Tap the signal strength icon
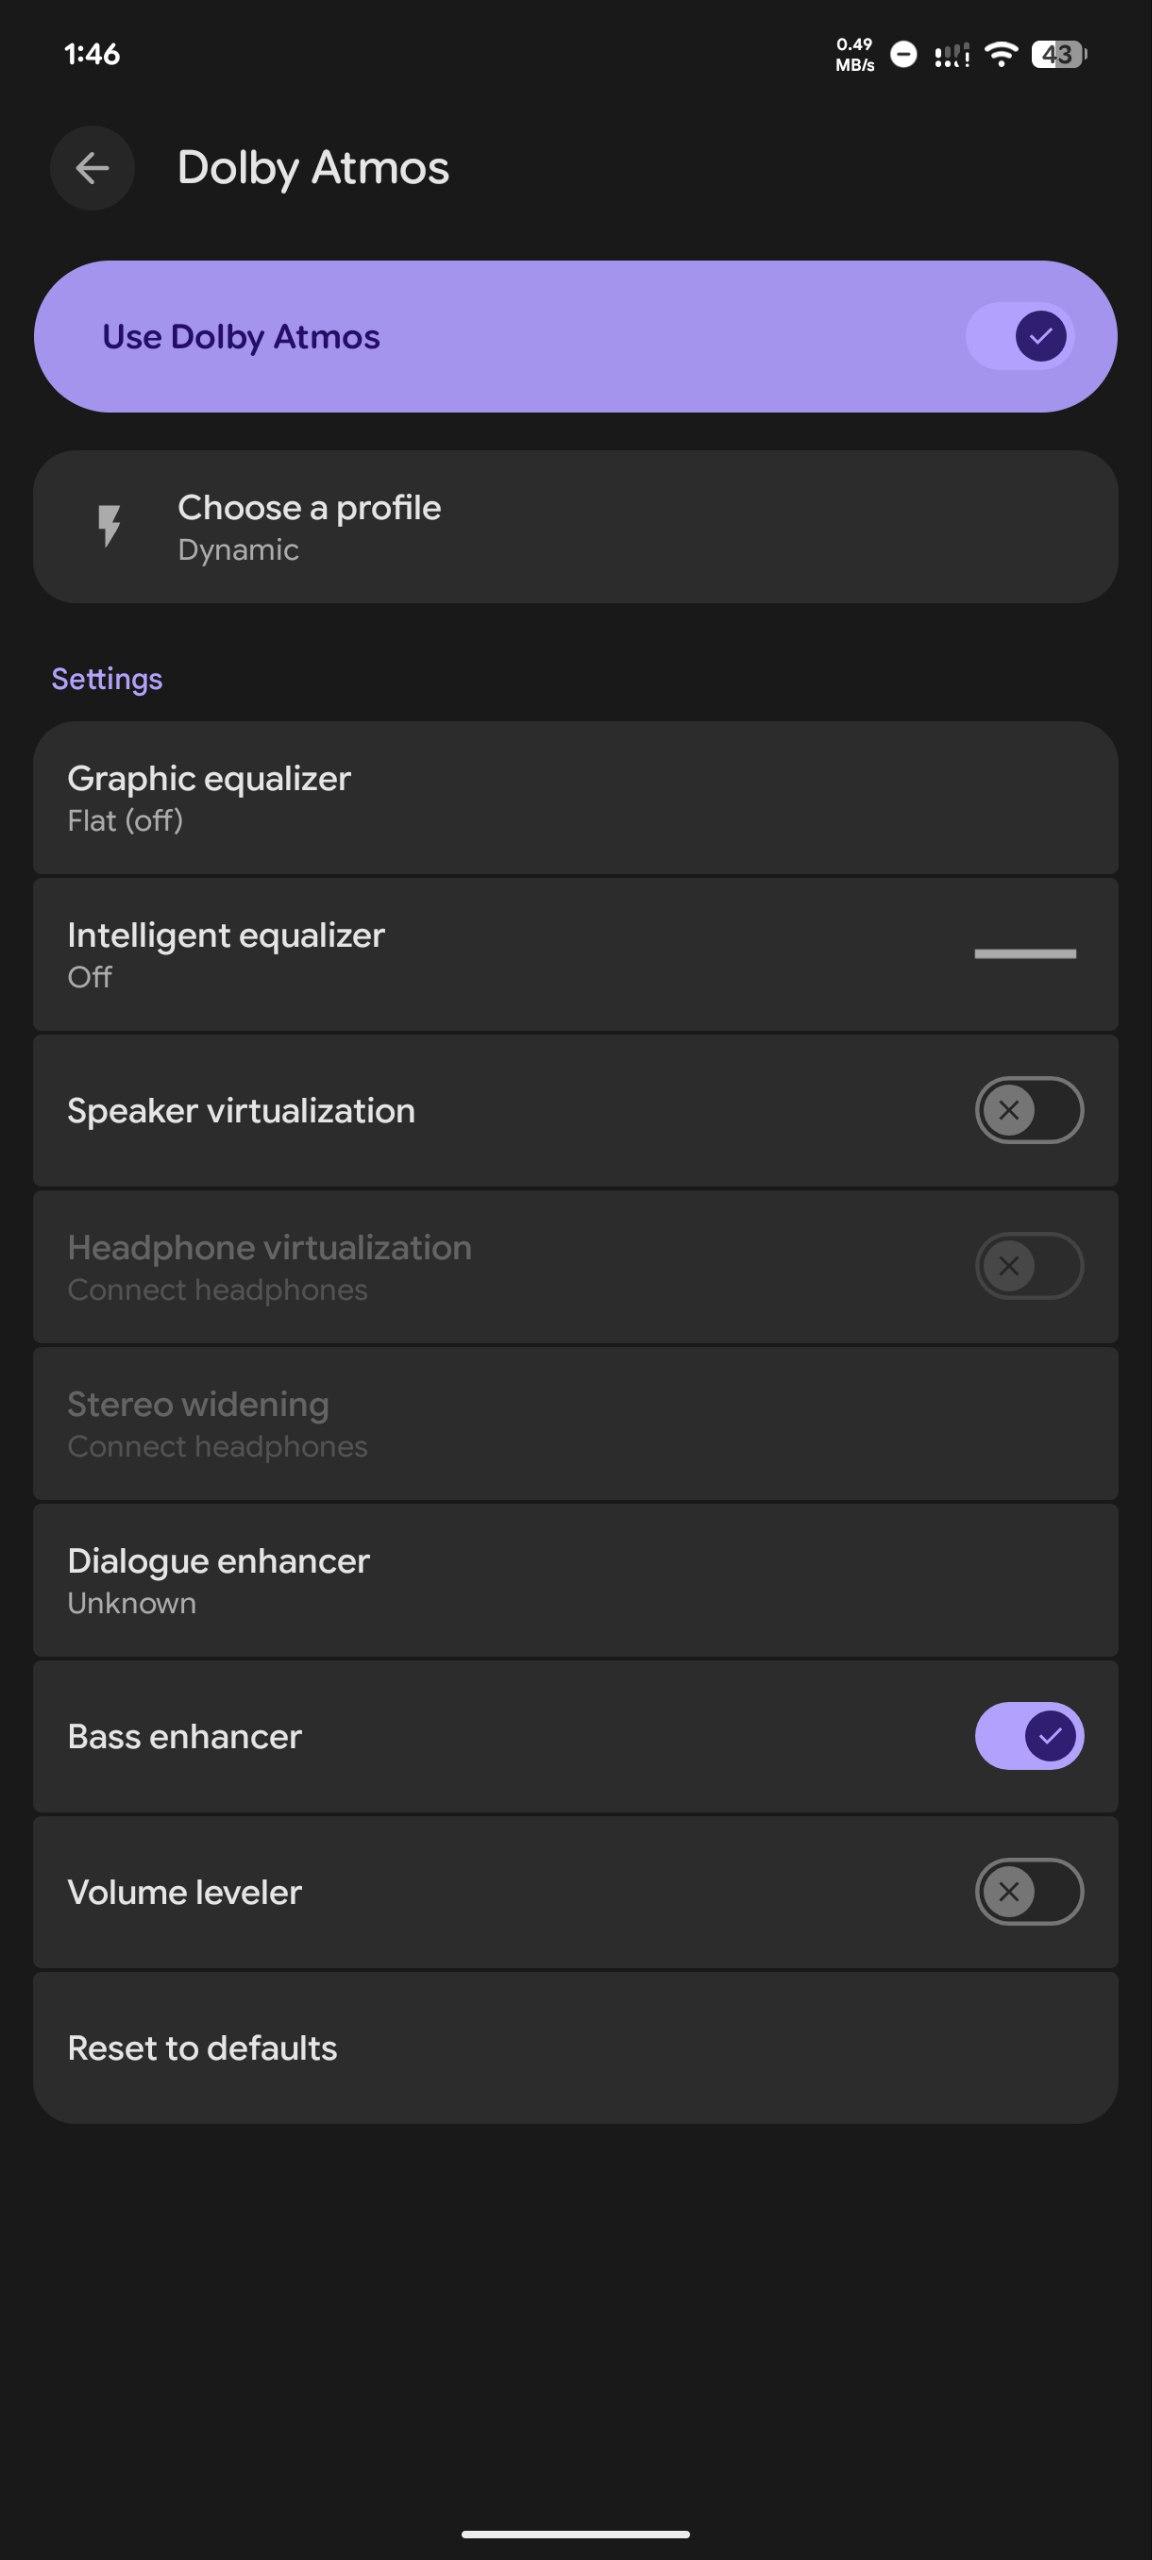 pos(951,55)
